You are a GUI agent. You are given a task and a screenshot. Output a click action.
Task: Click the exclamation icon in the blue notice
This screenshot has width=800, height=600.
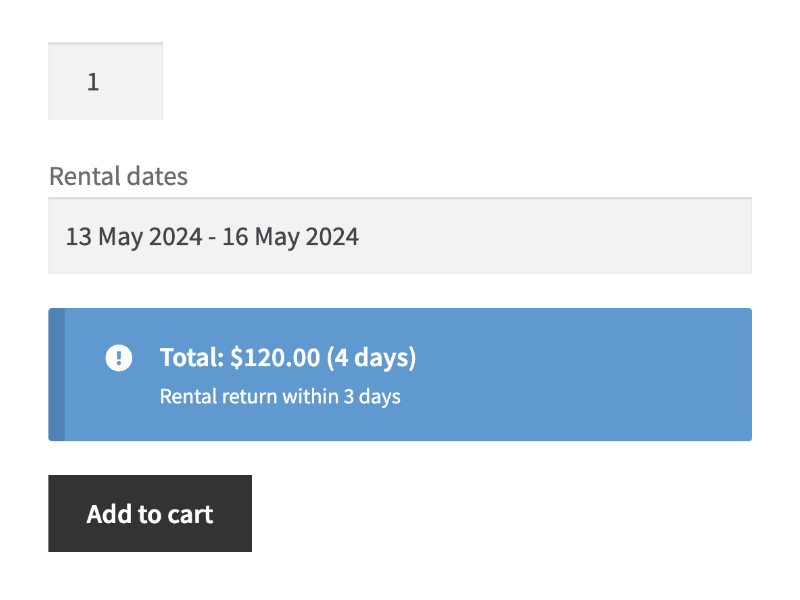coord(118,357)
